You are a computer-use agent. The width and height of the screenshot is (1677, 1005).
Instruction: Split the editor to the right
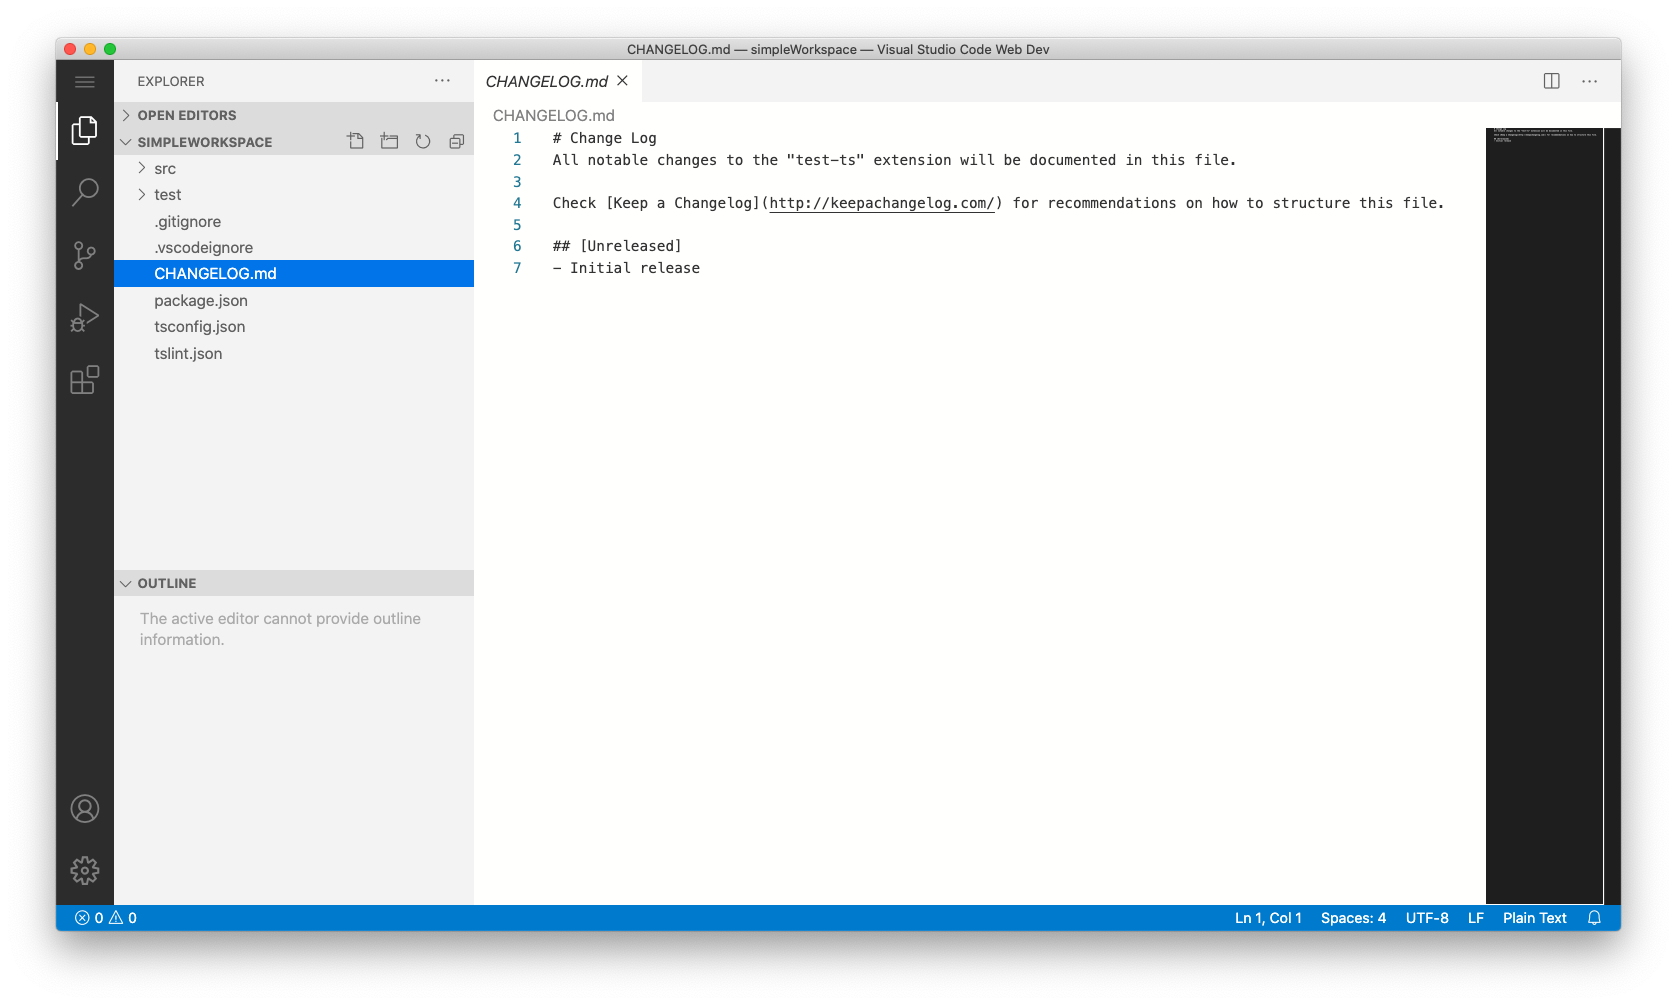pos(1551,81)
